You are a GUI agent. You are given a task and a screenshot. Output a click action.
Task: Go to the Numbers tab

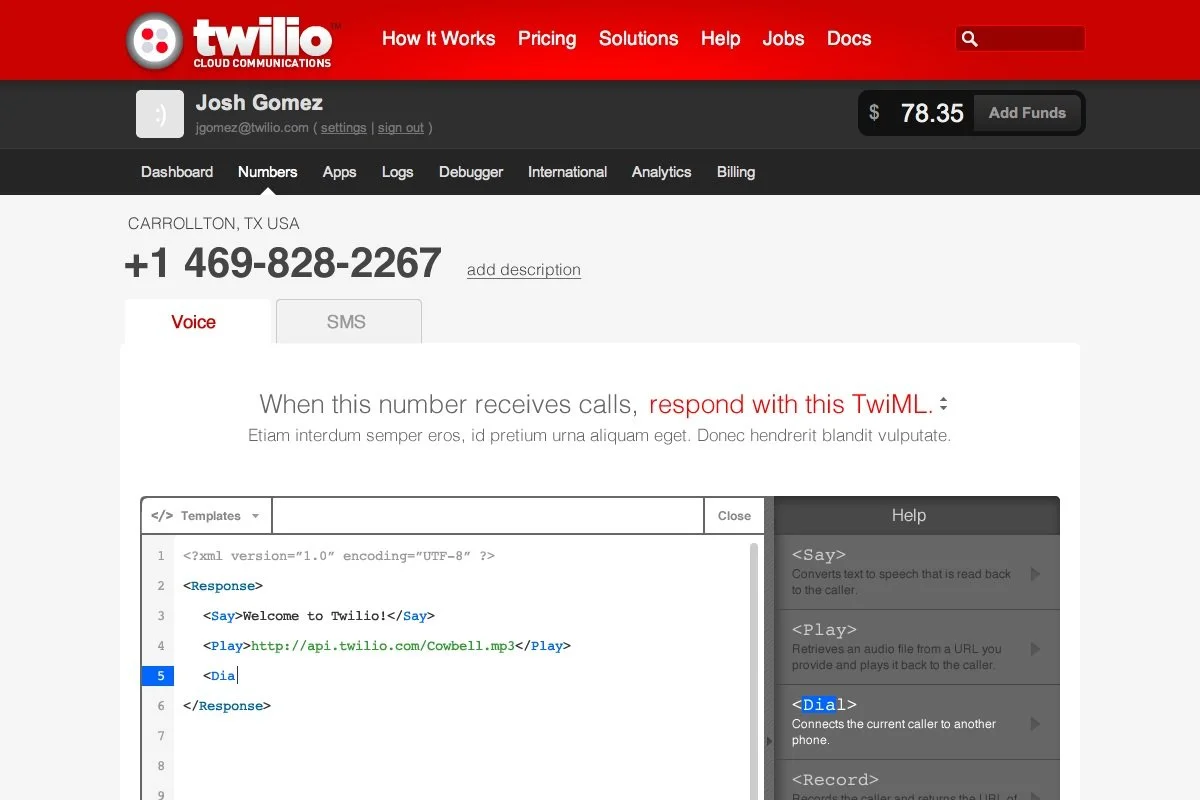[267, 172]
